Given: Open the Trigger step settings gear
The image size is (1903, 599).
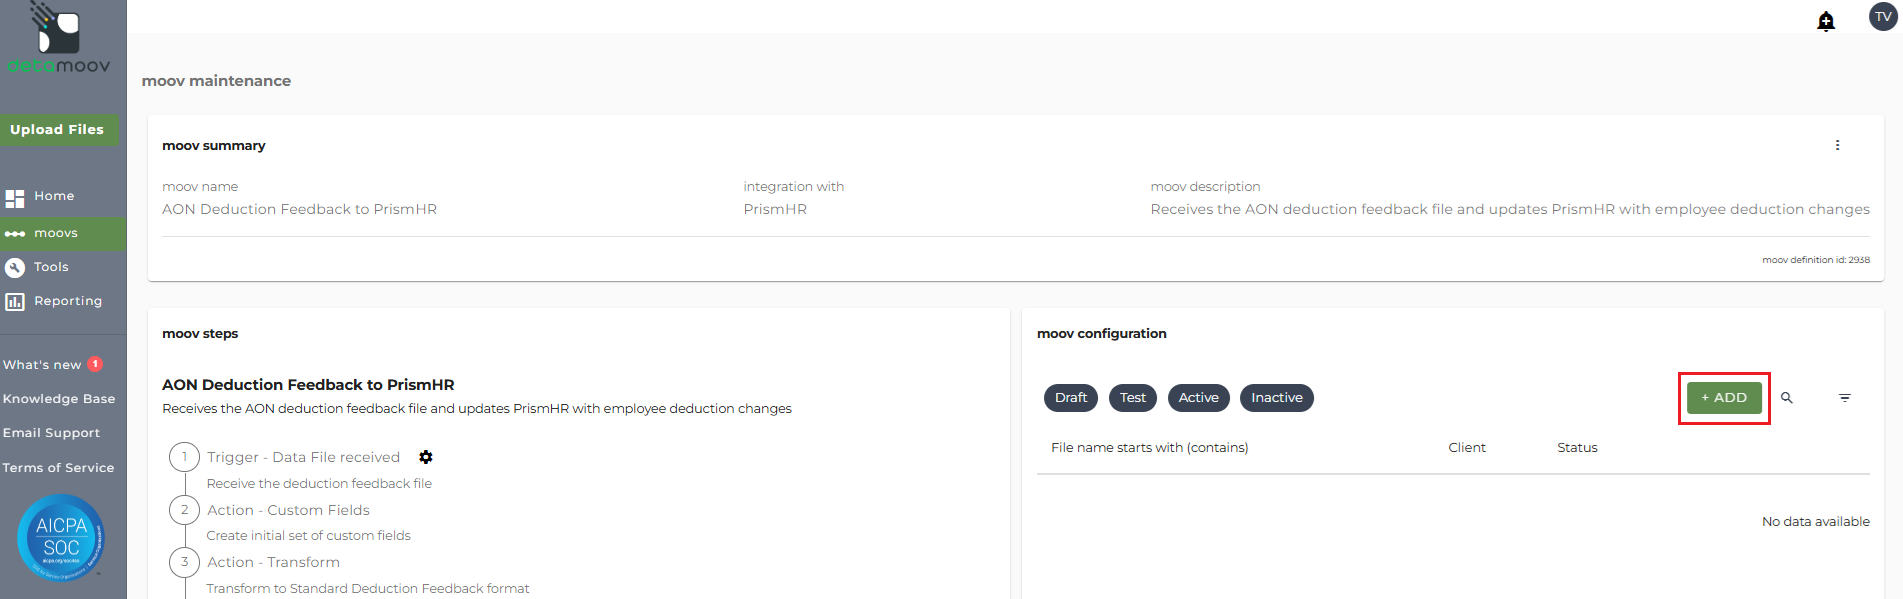Looking at the screenshot, I should pos(426,457).
